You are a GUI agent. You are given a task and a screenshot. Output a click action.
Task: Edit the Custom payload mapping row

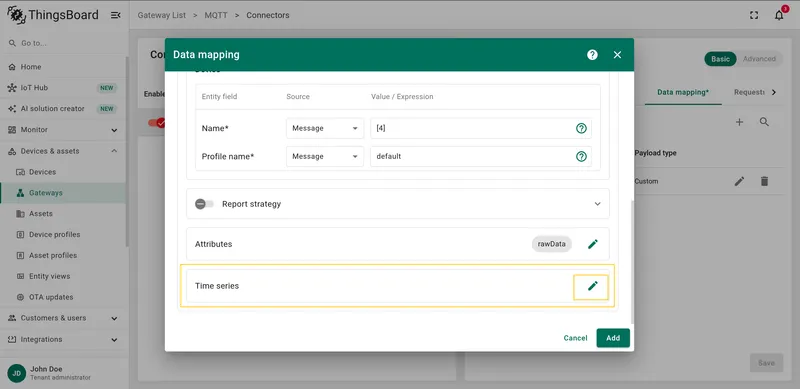pyautogui.click(x=739, y=181)
